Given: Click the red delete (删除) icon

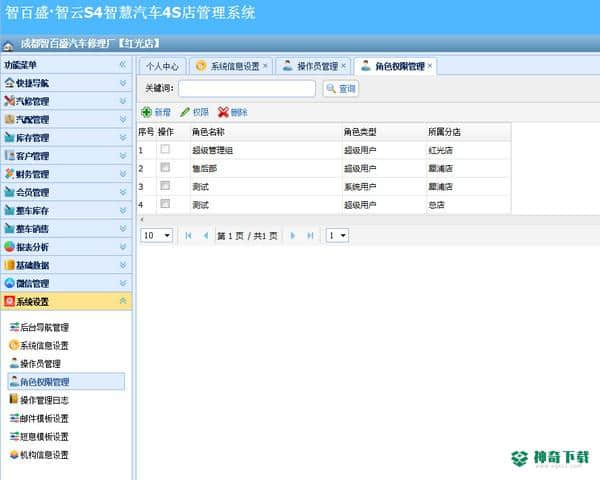Looking at the screenshot, I should tap(223, 112).
